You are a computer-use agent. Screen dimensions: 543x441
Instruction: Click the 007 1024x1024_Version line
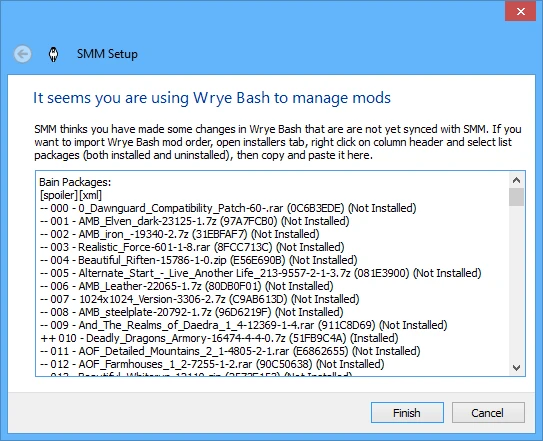[x=200, y=299]
